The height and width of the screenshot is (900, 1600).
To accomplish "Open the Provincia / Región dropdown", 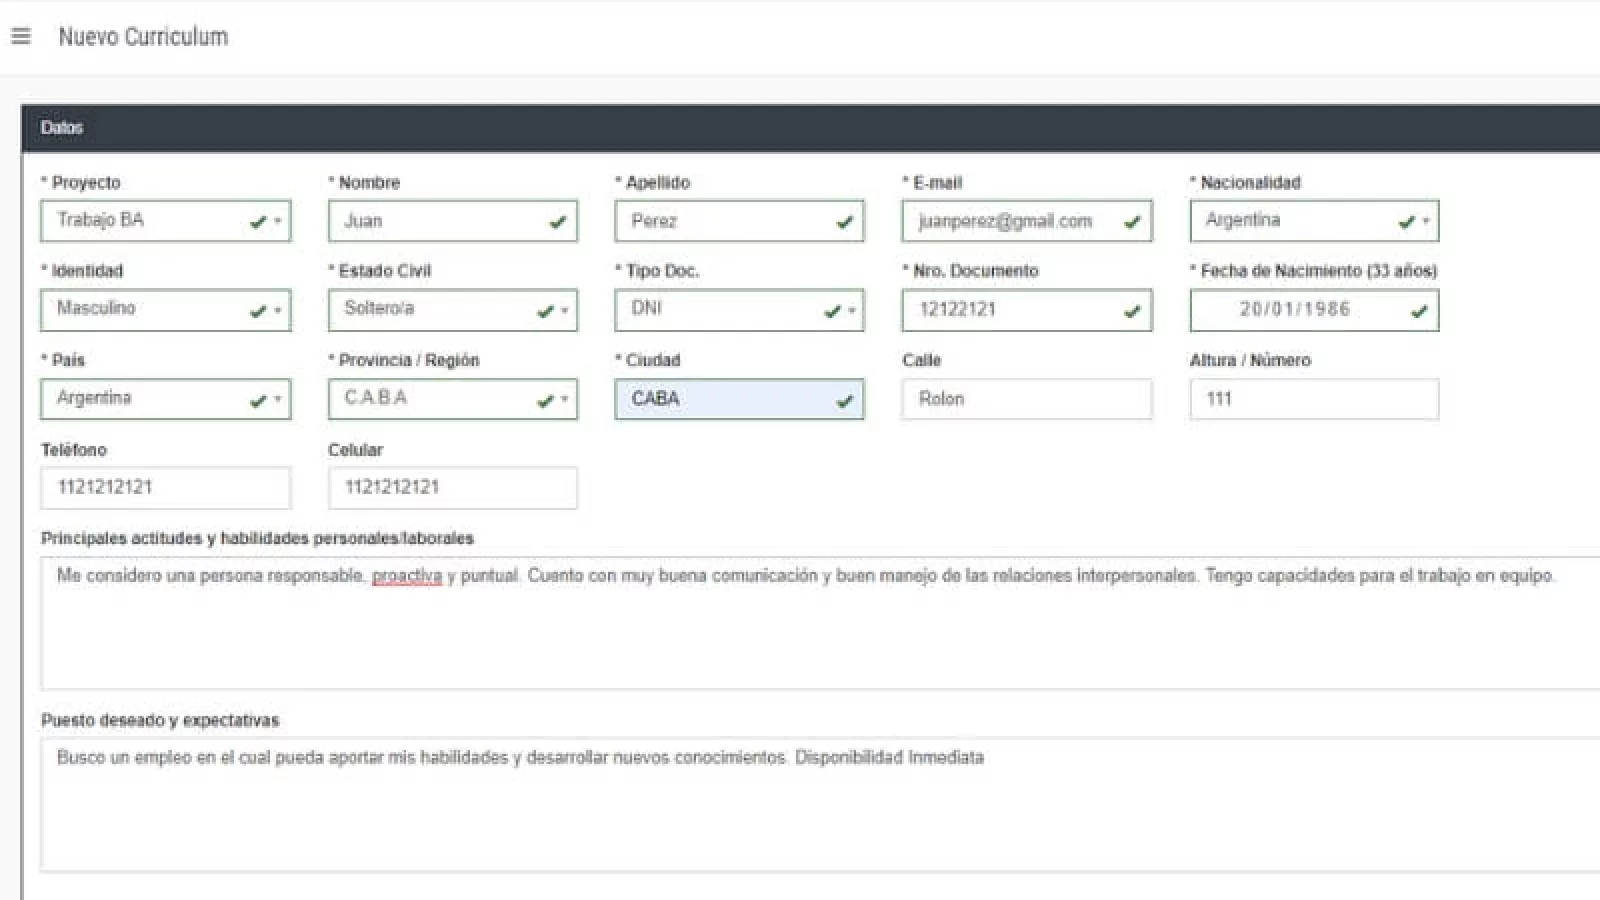I will point(452,399).
